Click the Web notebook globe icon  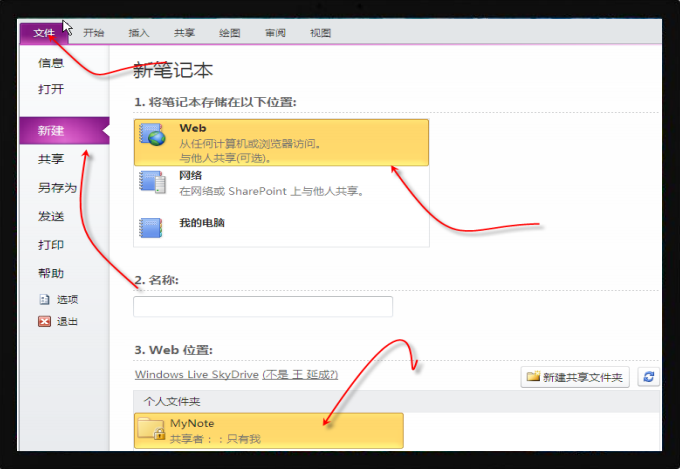tap(152, 134)
